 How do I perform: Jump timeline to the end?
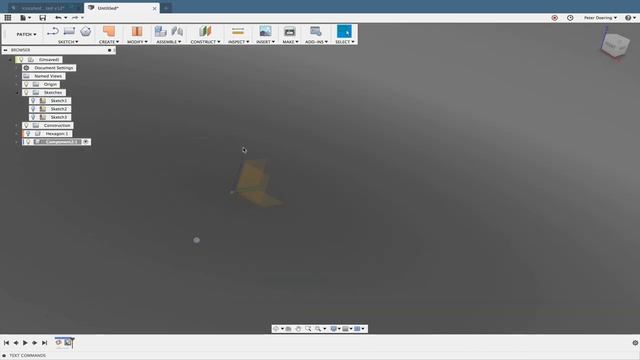[x=44, y=343]
